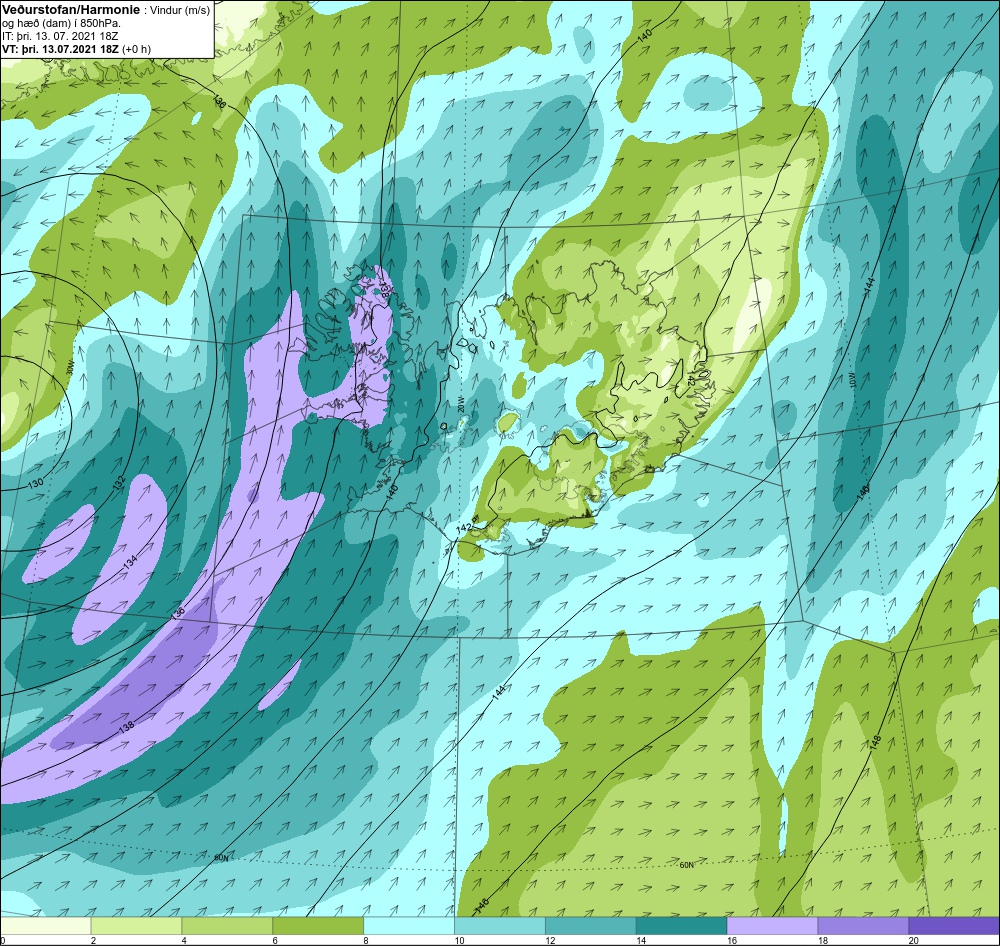Click the "IT: þri. 13. 07. 2021 18Z" line
The height and width of the screenshot is (946, 1000).
tap(60, 36)
